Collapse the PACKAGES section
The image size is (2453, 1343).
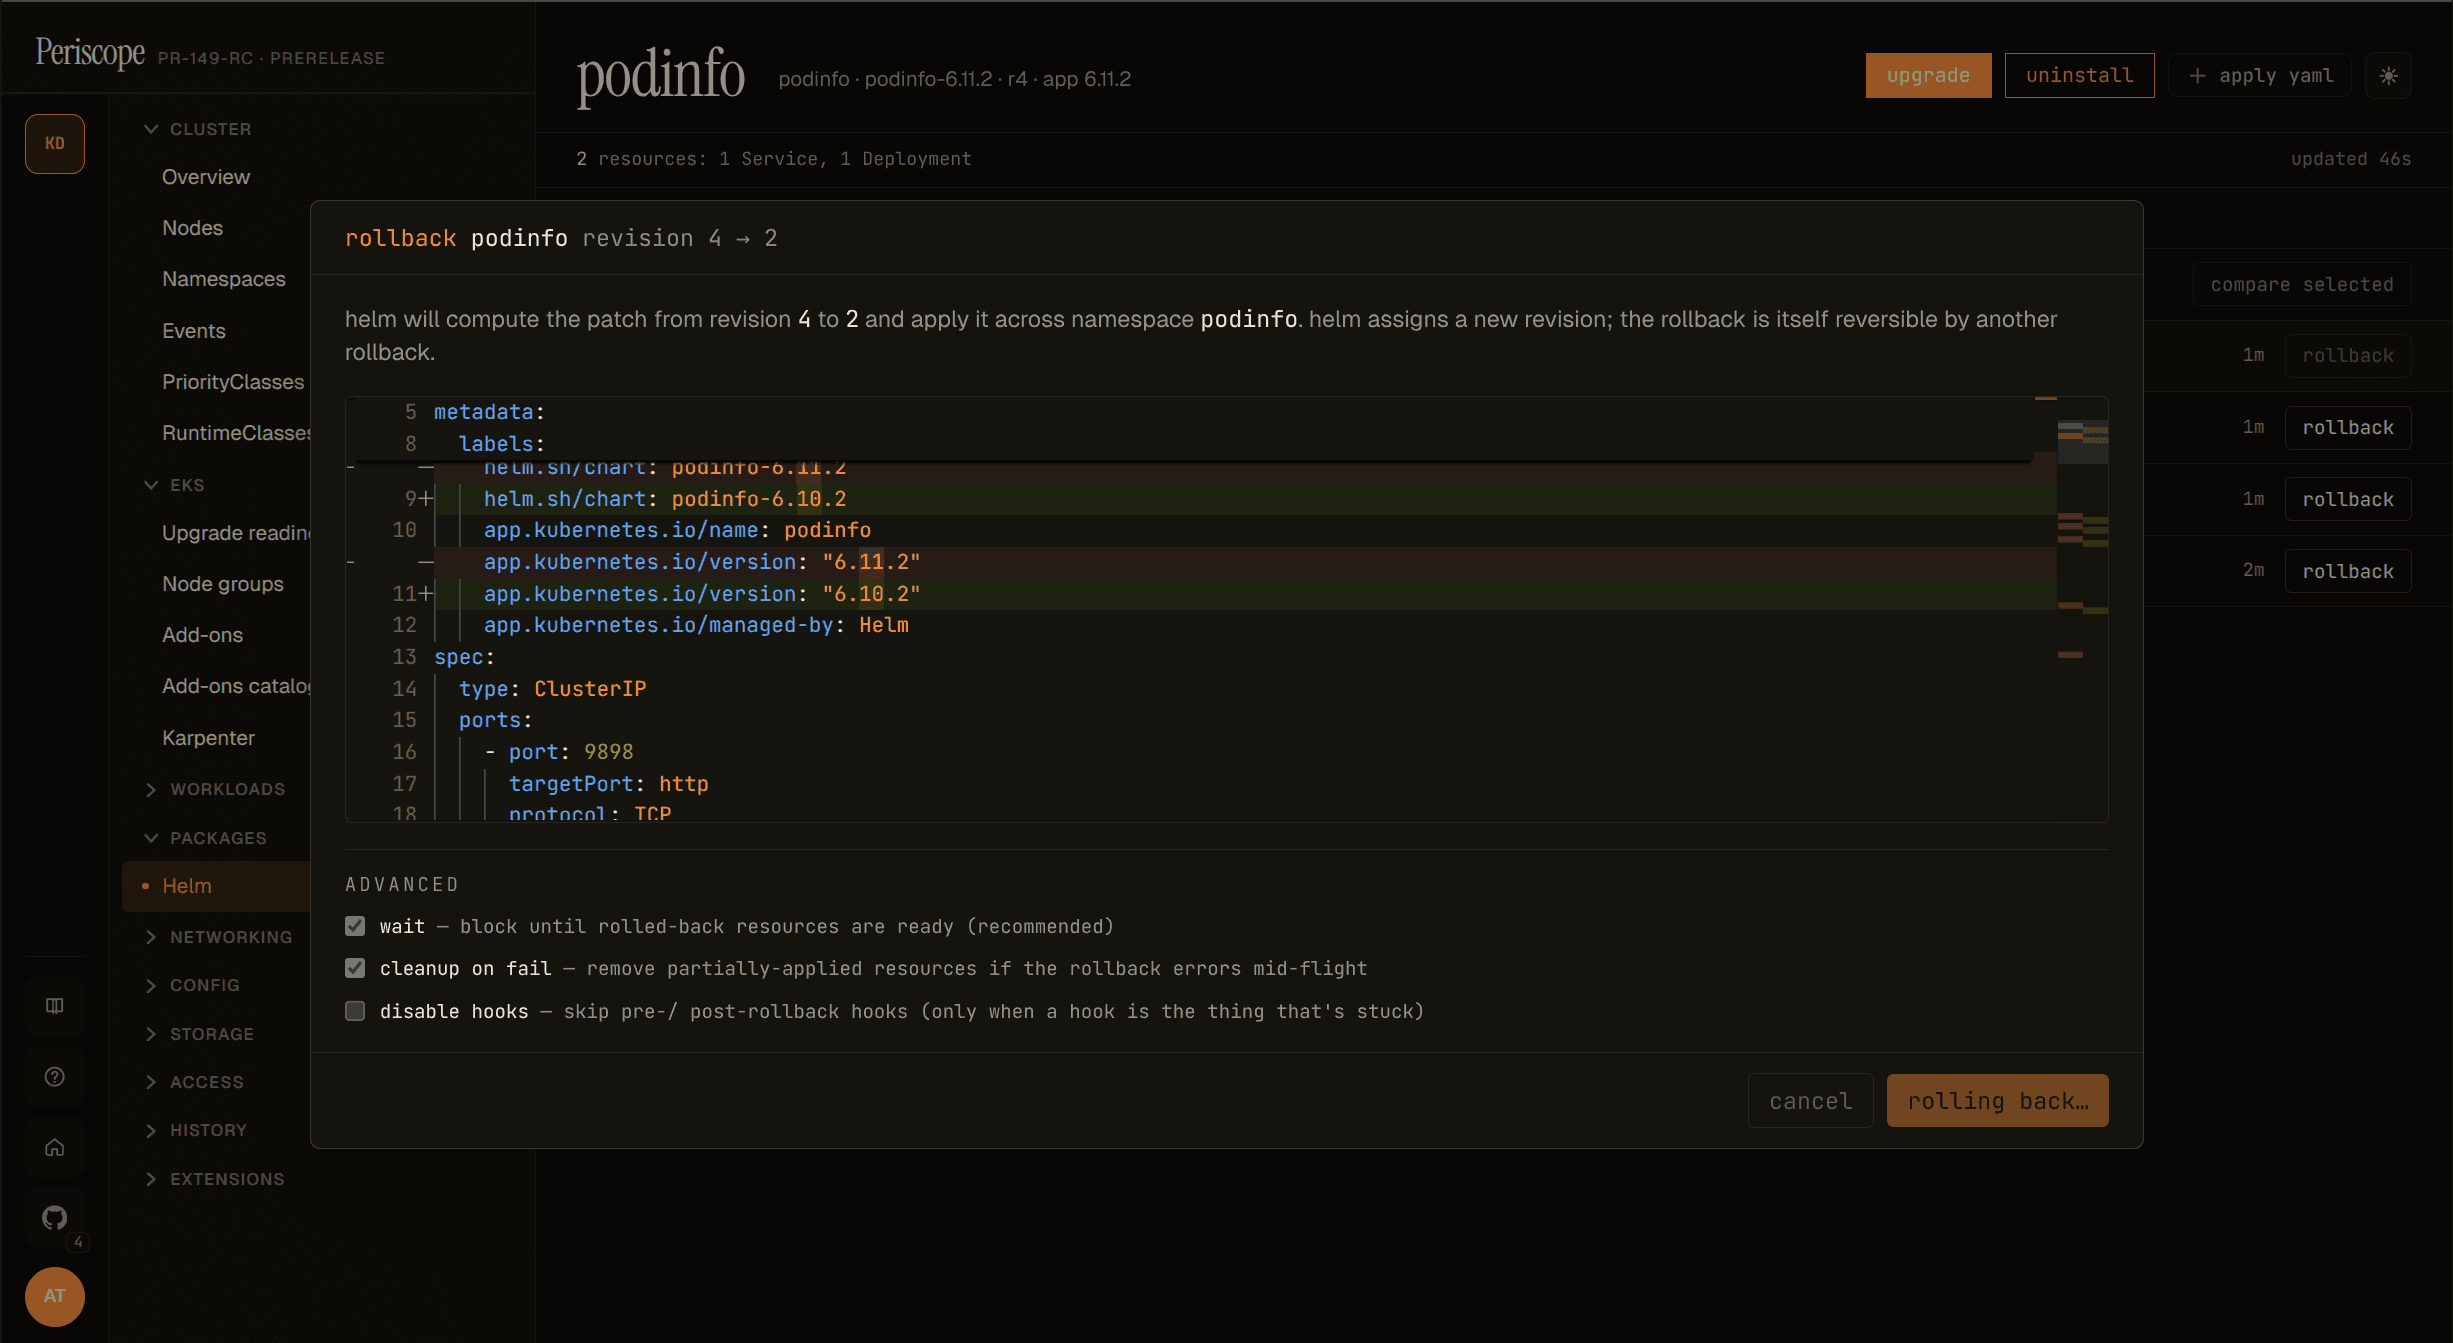206,838
